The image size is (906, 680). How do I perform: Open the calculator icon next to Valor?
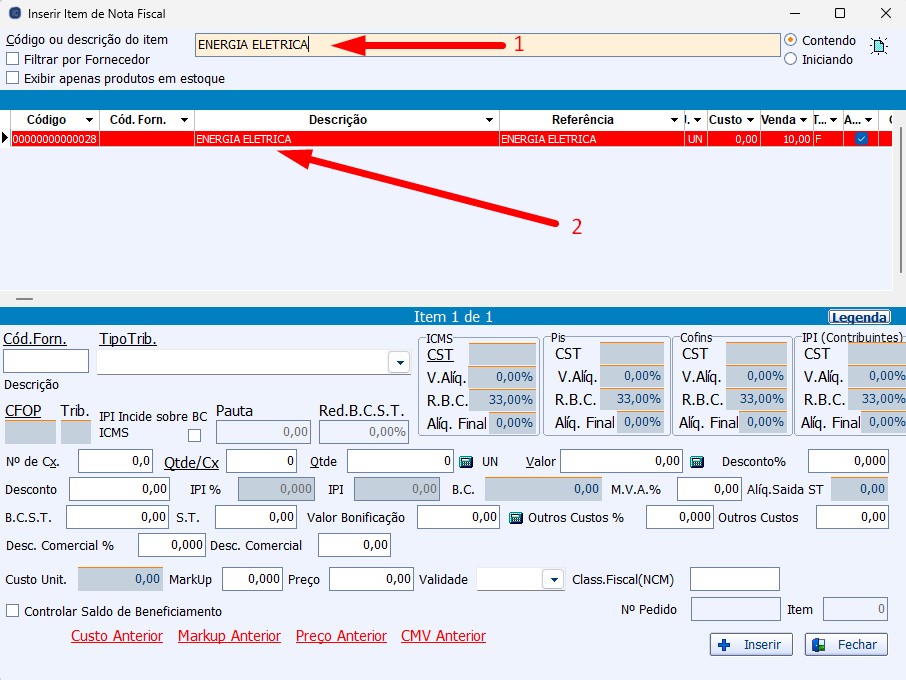(x=698, y=462)
